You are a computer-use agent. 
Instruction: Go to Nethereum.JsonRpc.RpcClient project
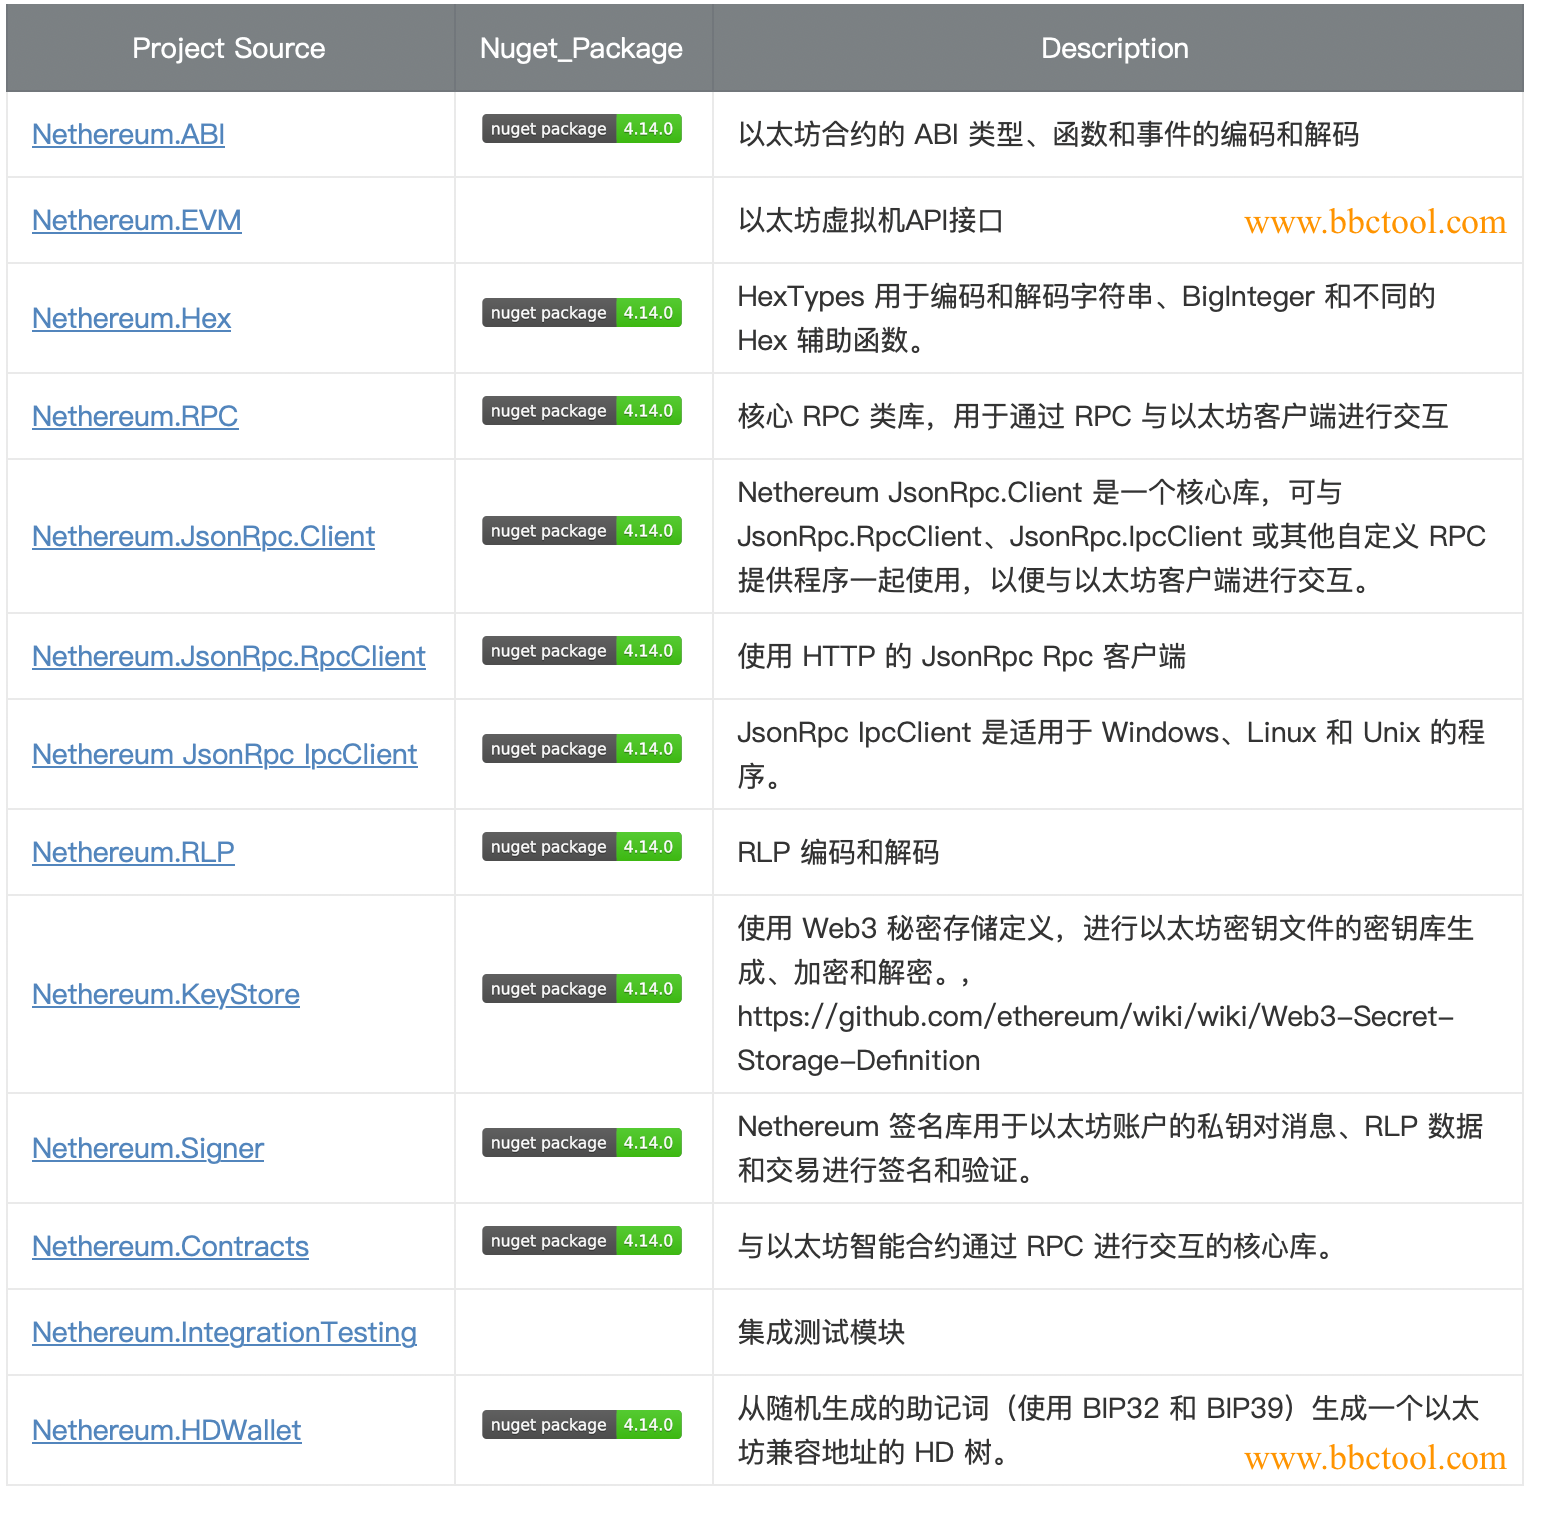click(228, 656)
